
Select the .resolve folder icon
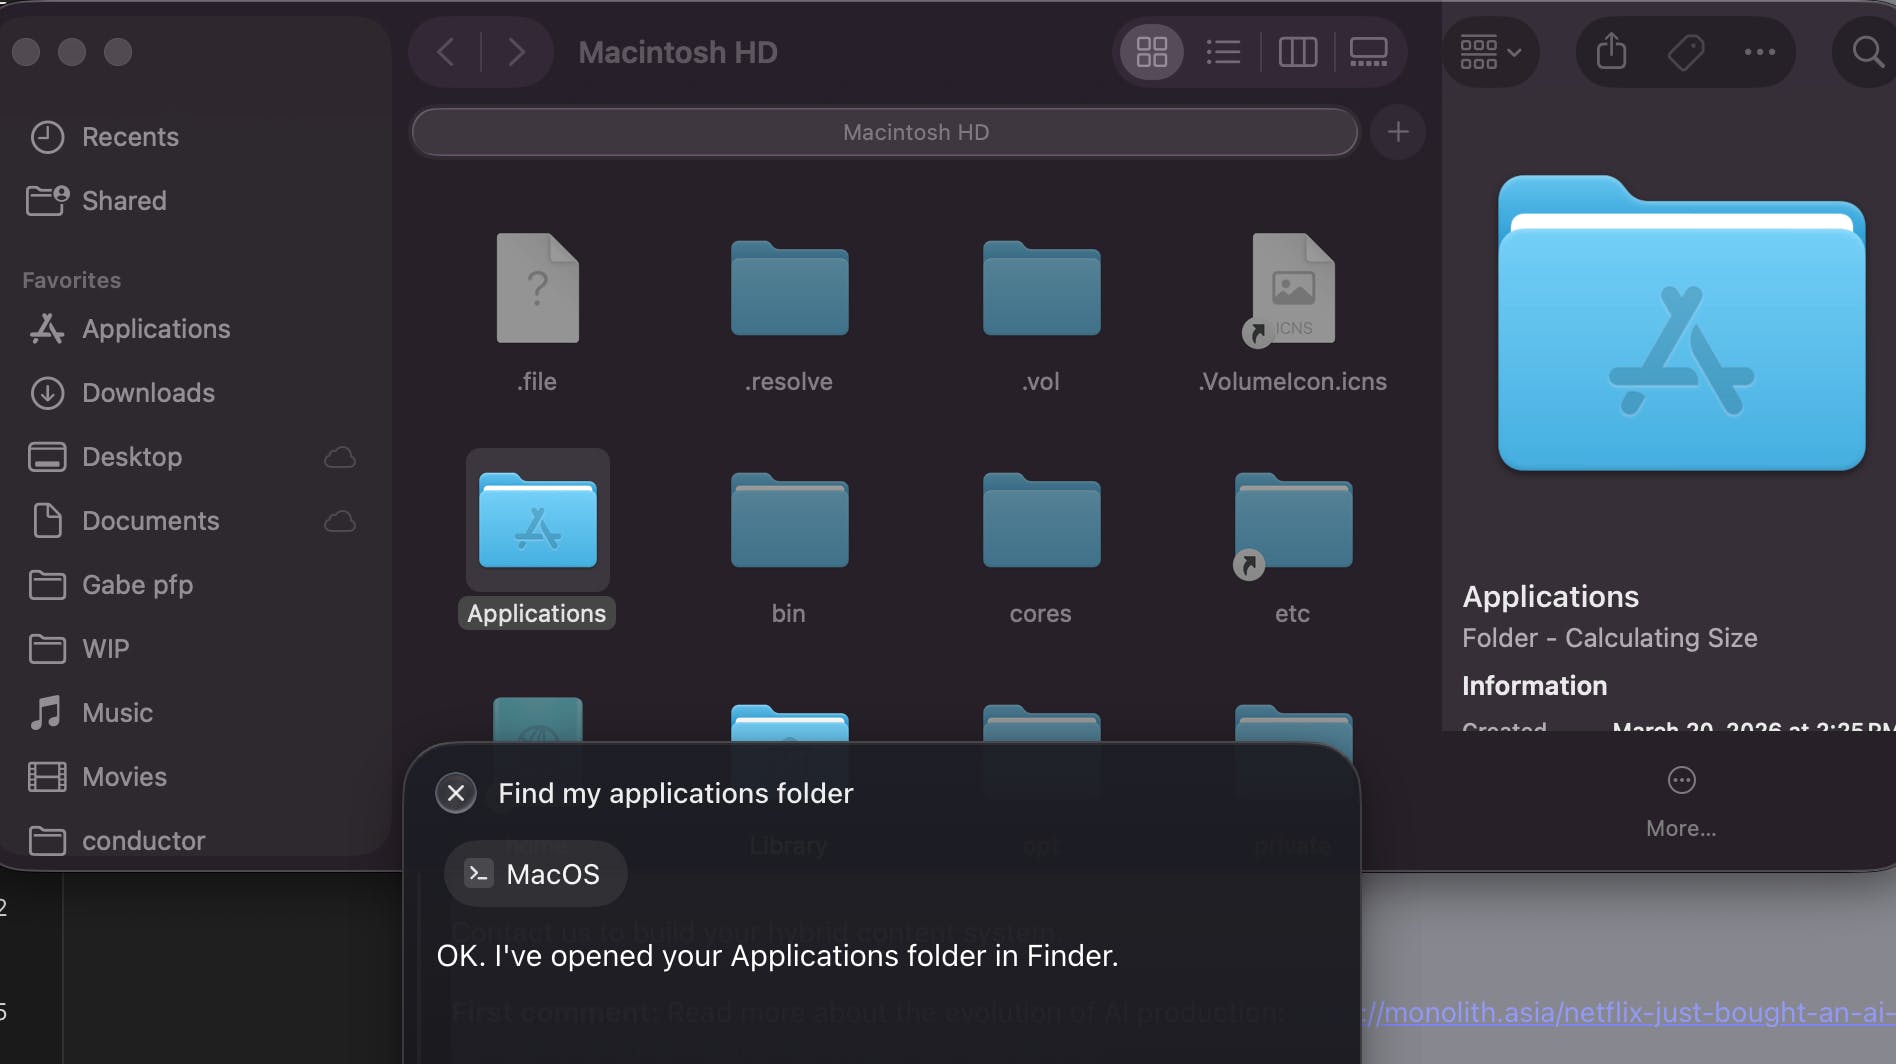790,288
